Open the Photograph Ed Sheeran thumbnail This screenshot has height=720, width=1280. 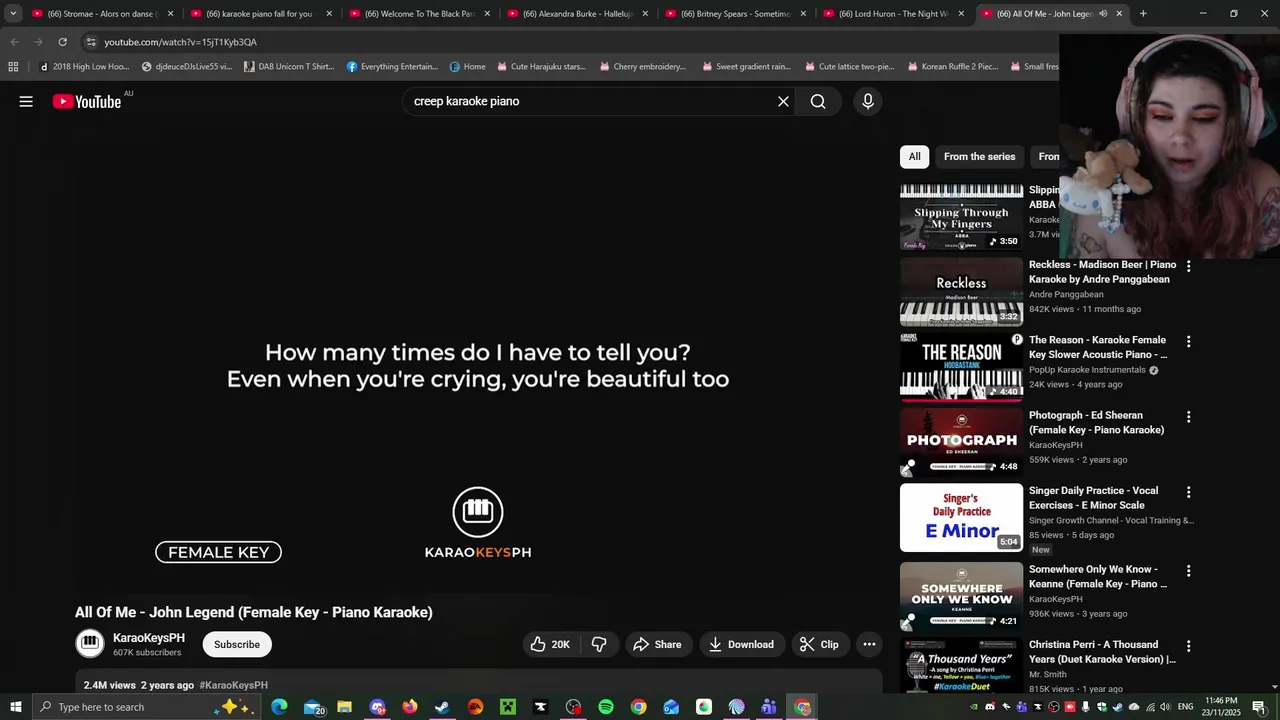[961, 442]
